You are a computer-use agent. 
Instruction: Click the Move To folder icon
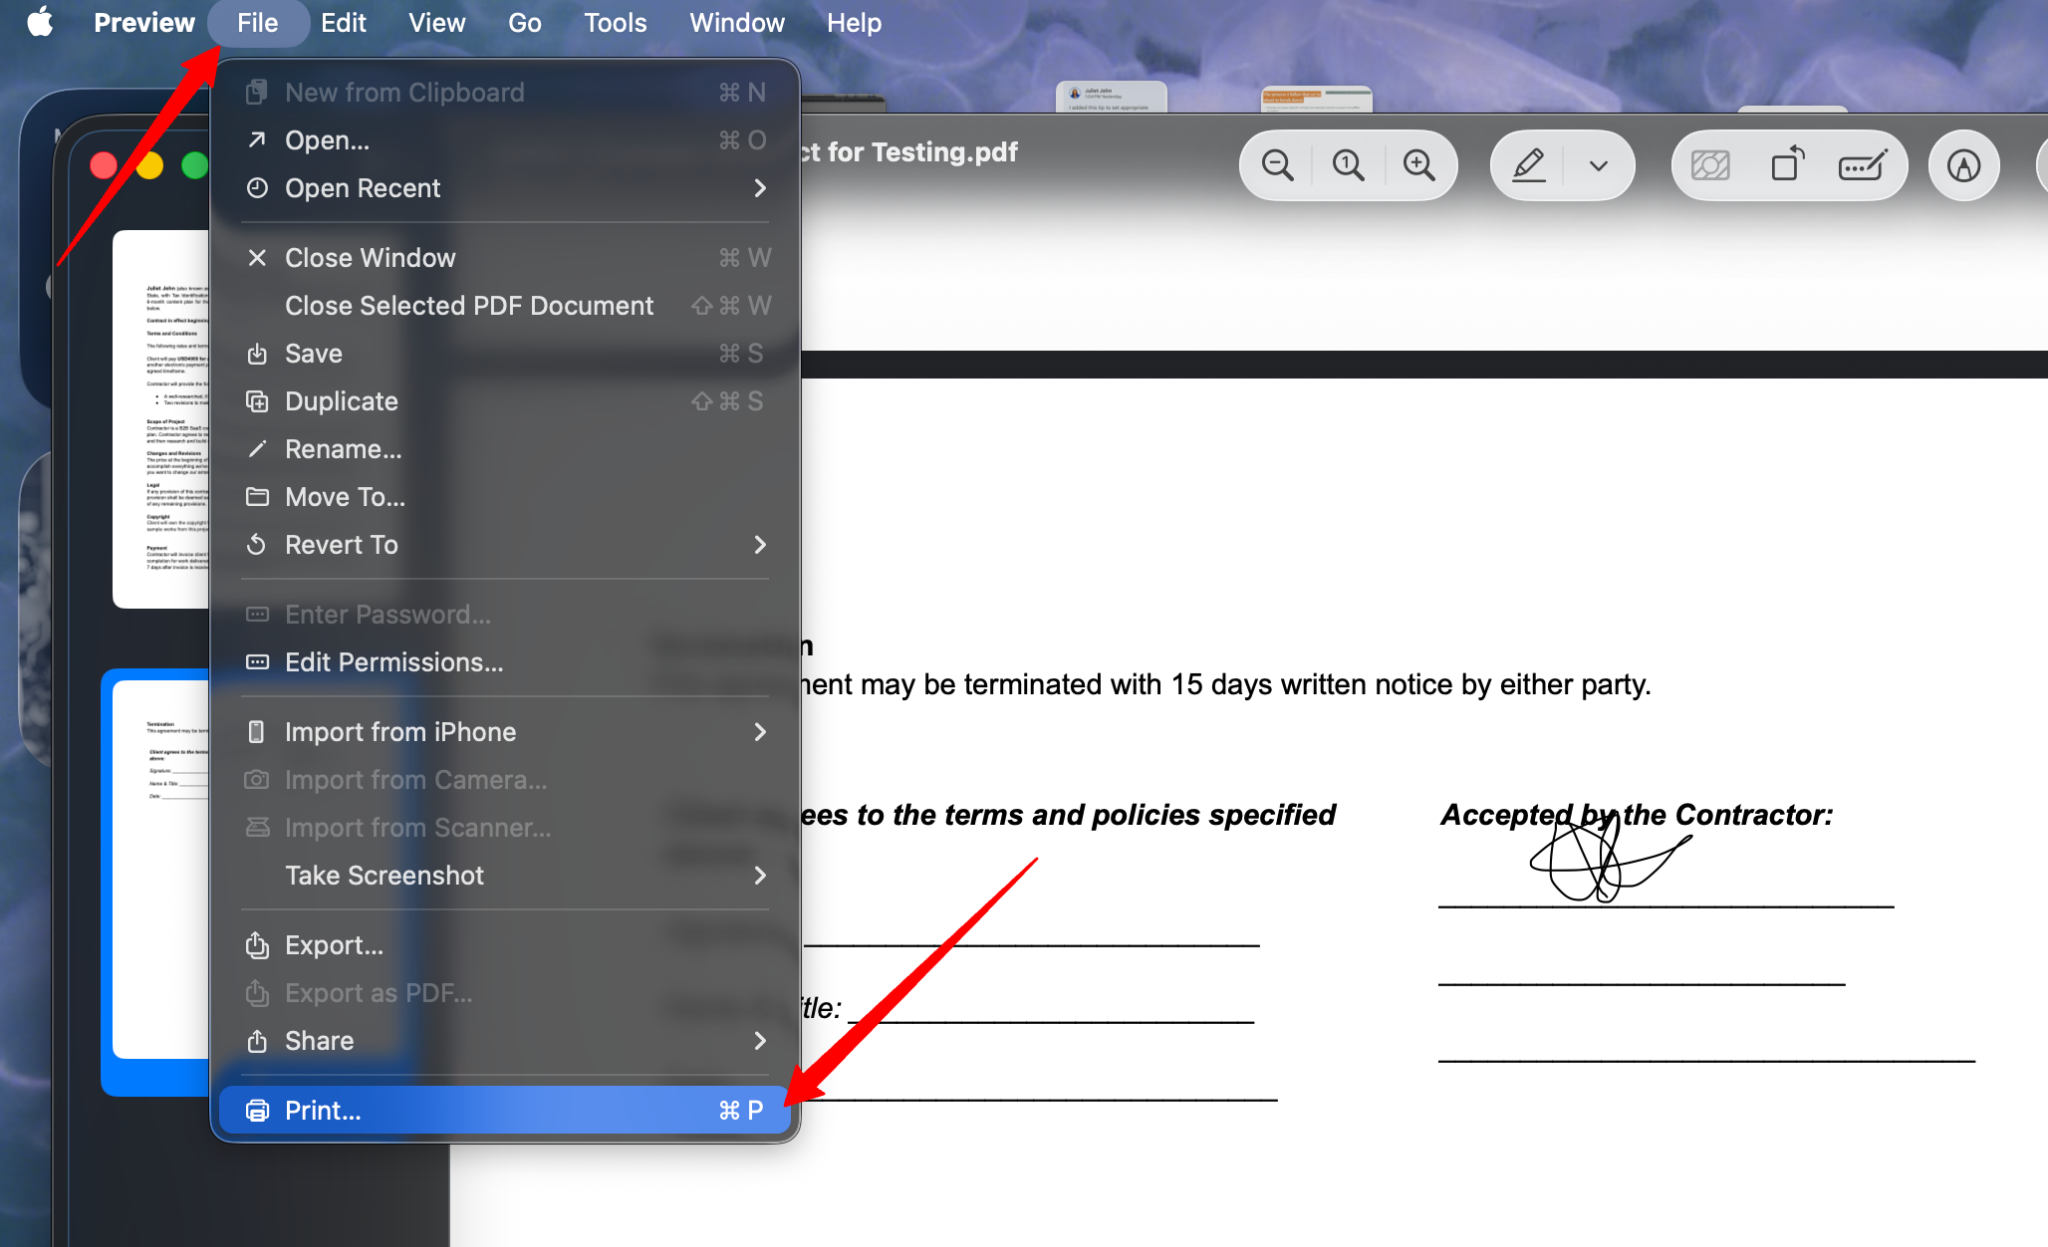tap(257, 497)
